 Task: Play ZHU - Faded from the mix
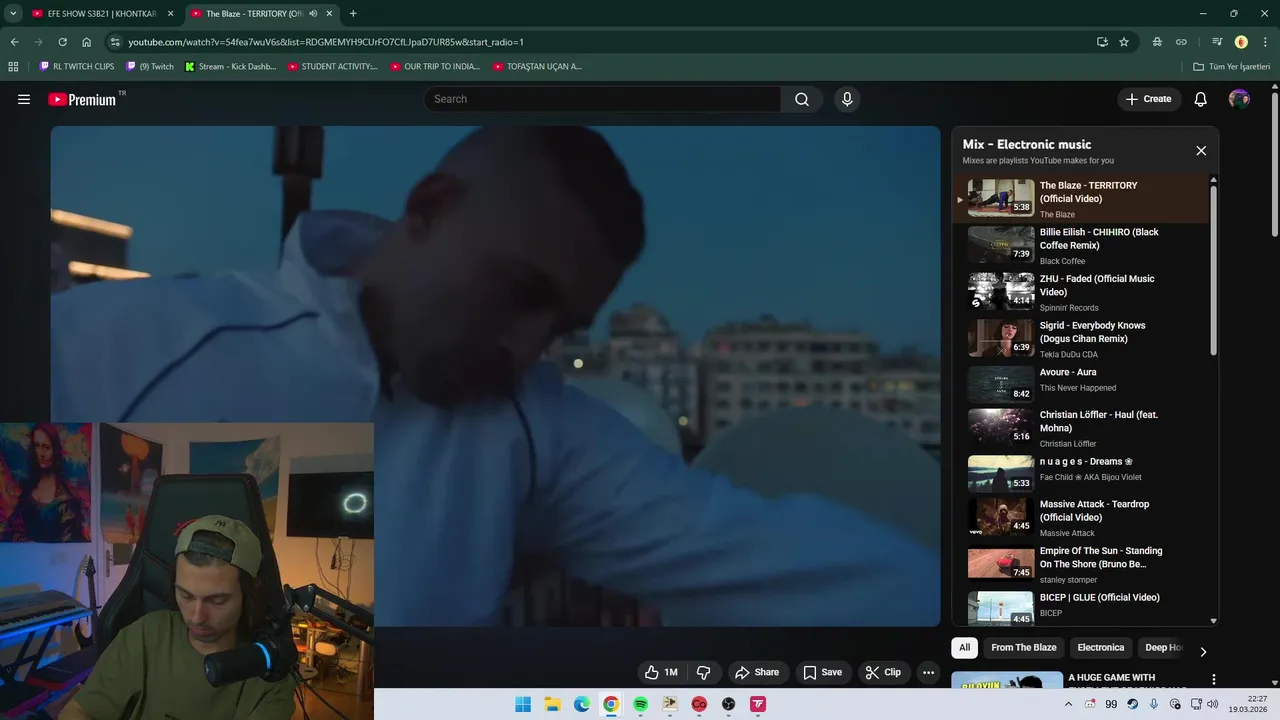coord(1081,292)
